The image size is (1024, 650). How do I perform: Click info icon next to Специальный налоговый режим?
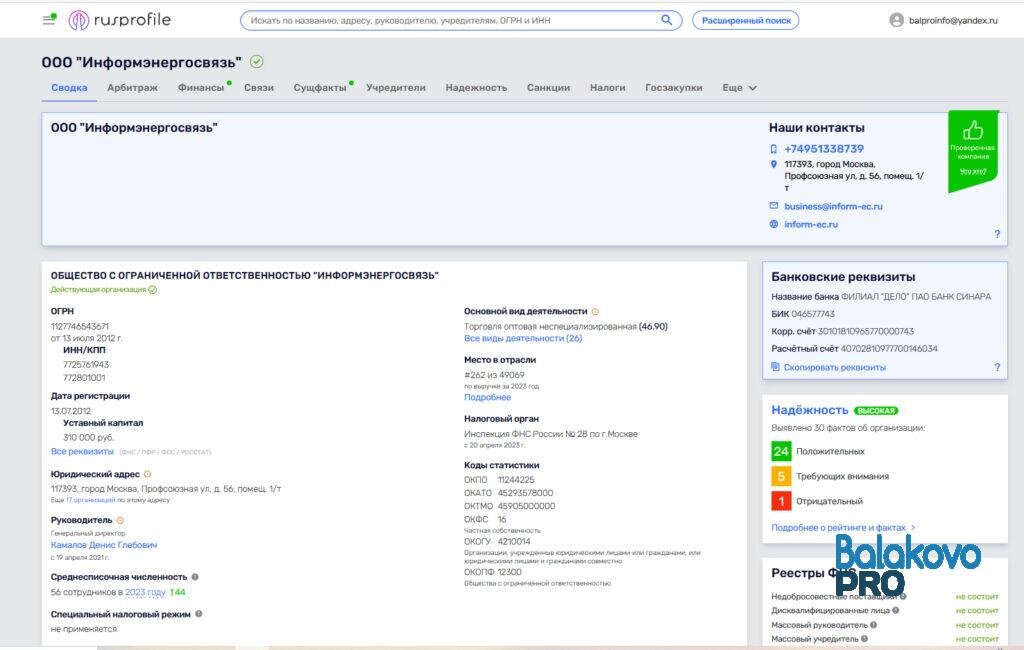tap(199, 614)
